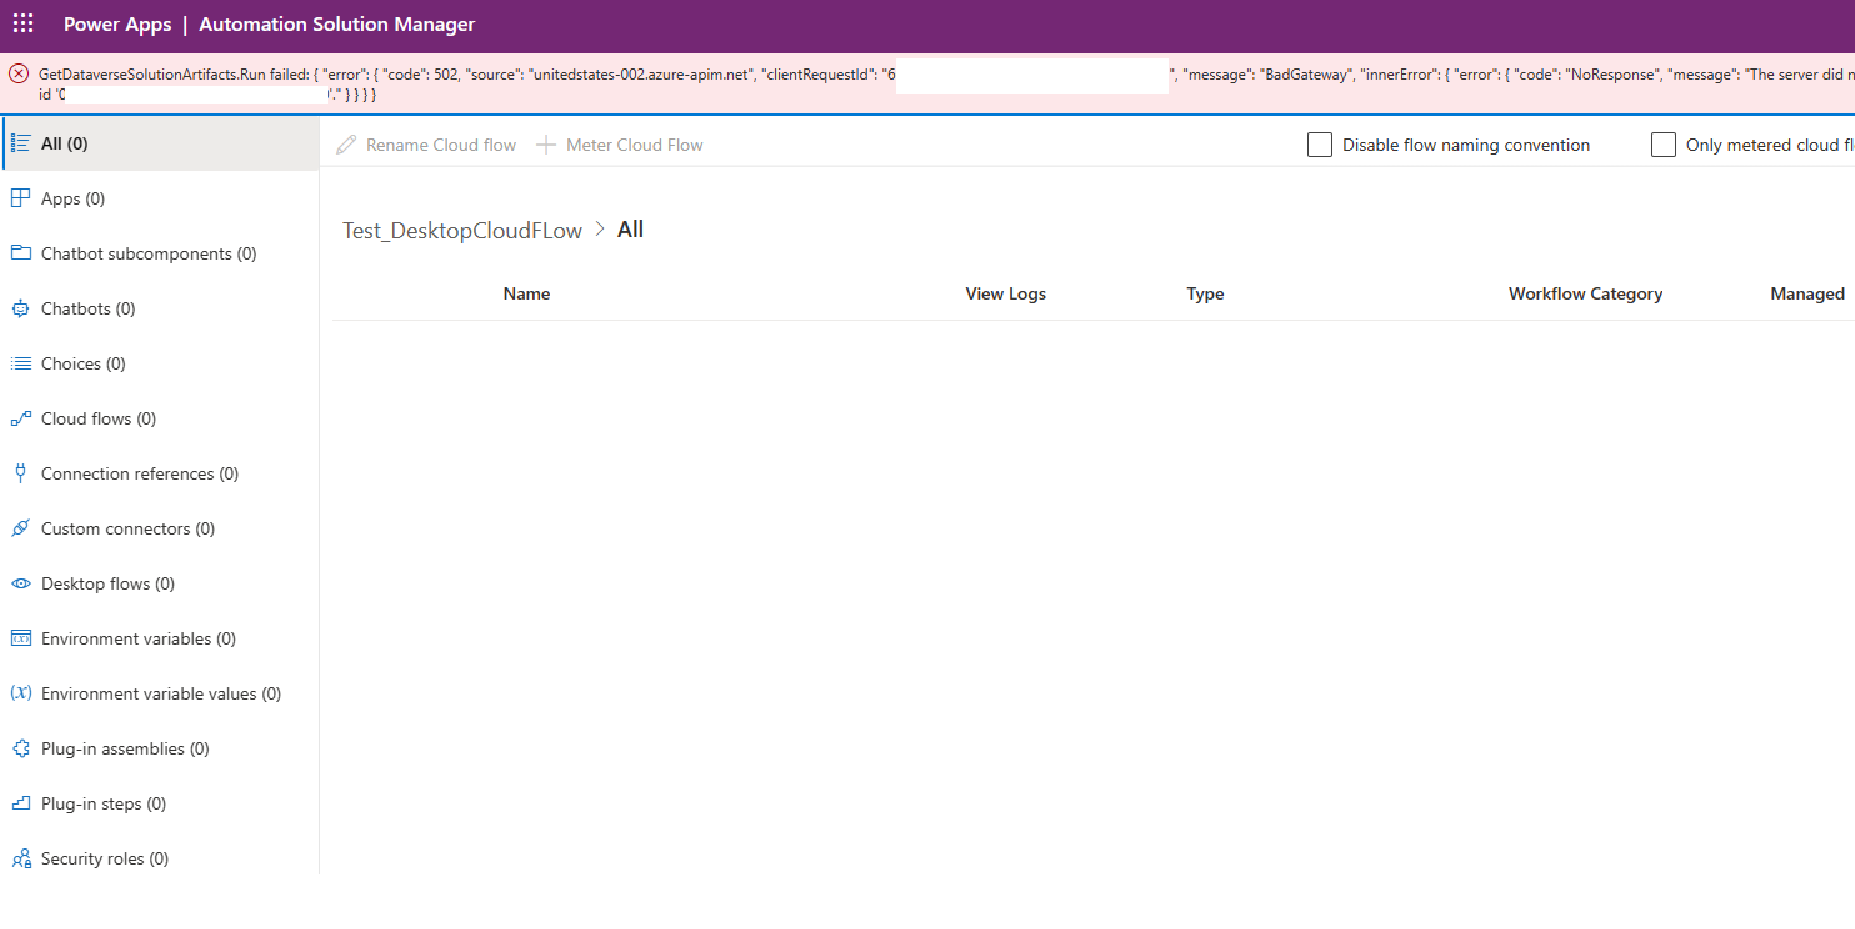The height and width of the screenshot is (929, 1855).
Task: View Connection references
Action: 139,473
